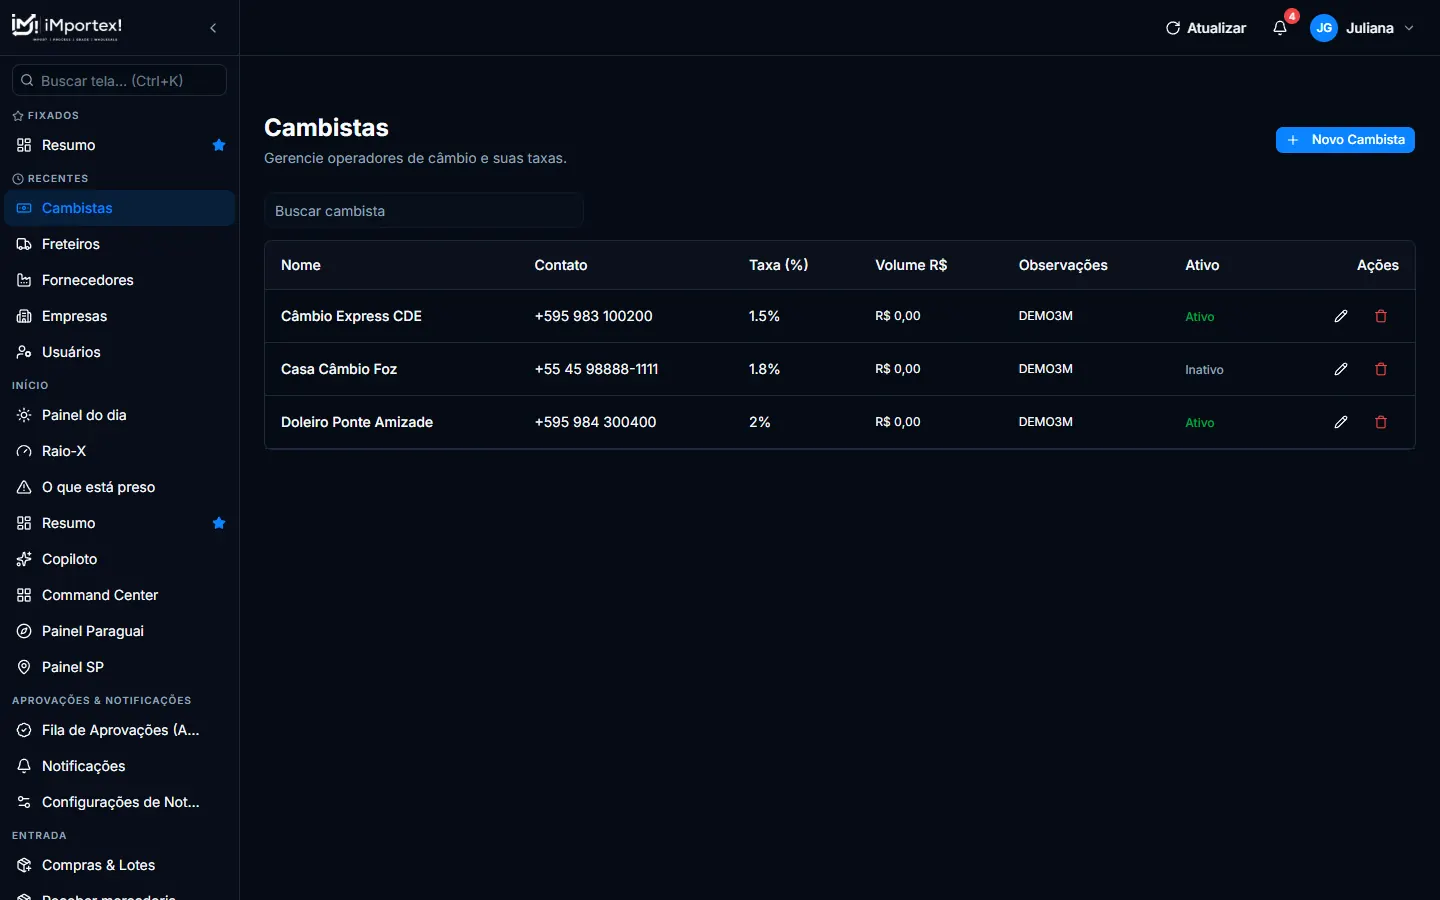This screenshot has width=1440, height=900.
Task: Click the 1.8% rate cell
Action: 764,369
